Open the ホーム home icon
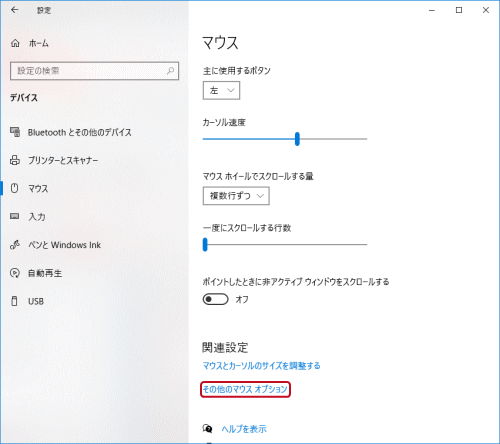Viewport: 500px width, 444px height. pos(15,43)
